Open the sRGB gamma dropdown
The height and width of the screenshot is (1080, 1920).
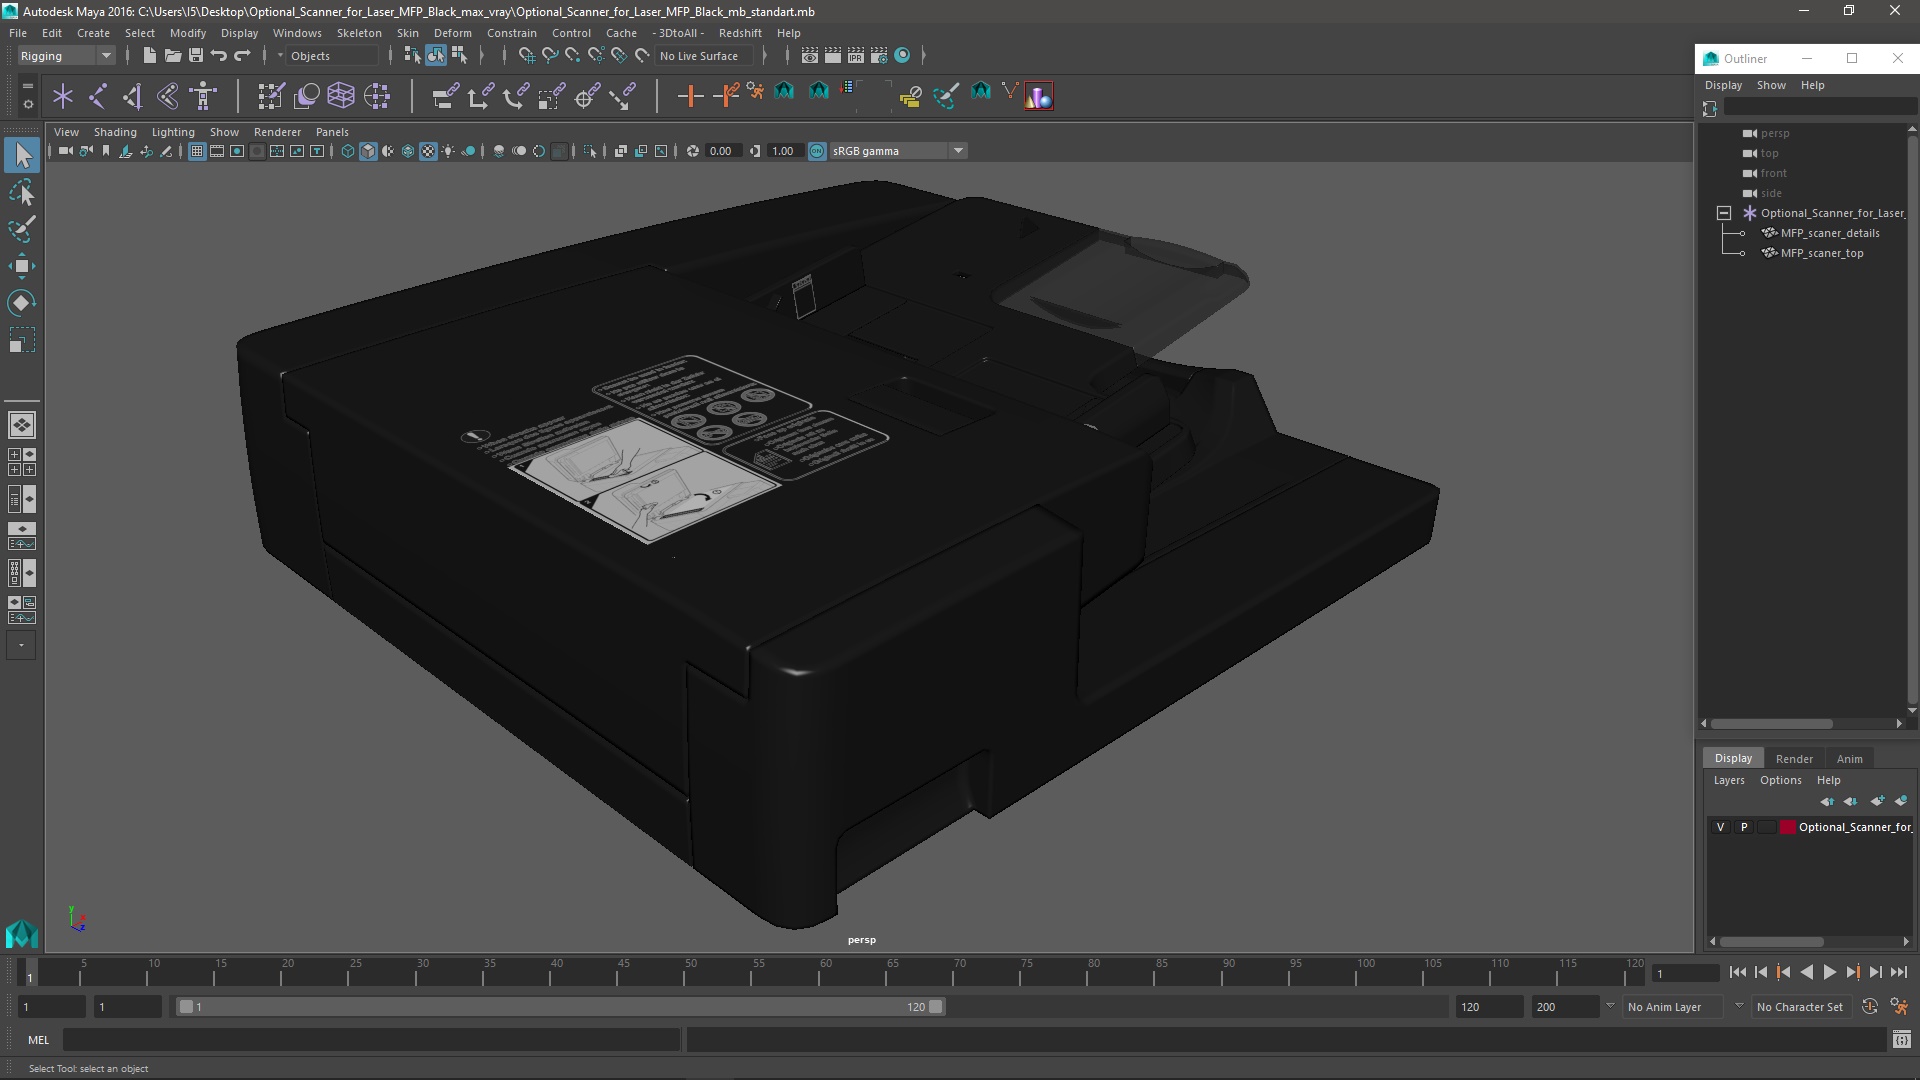pyautogui.click(x=958, y=151)
